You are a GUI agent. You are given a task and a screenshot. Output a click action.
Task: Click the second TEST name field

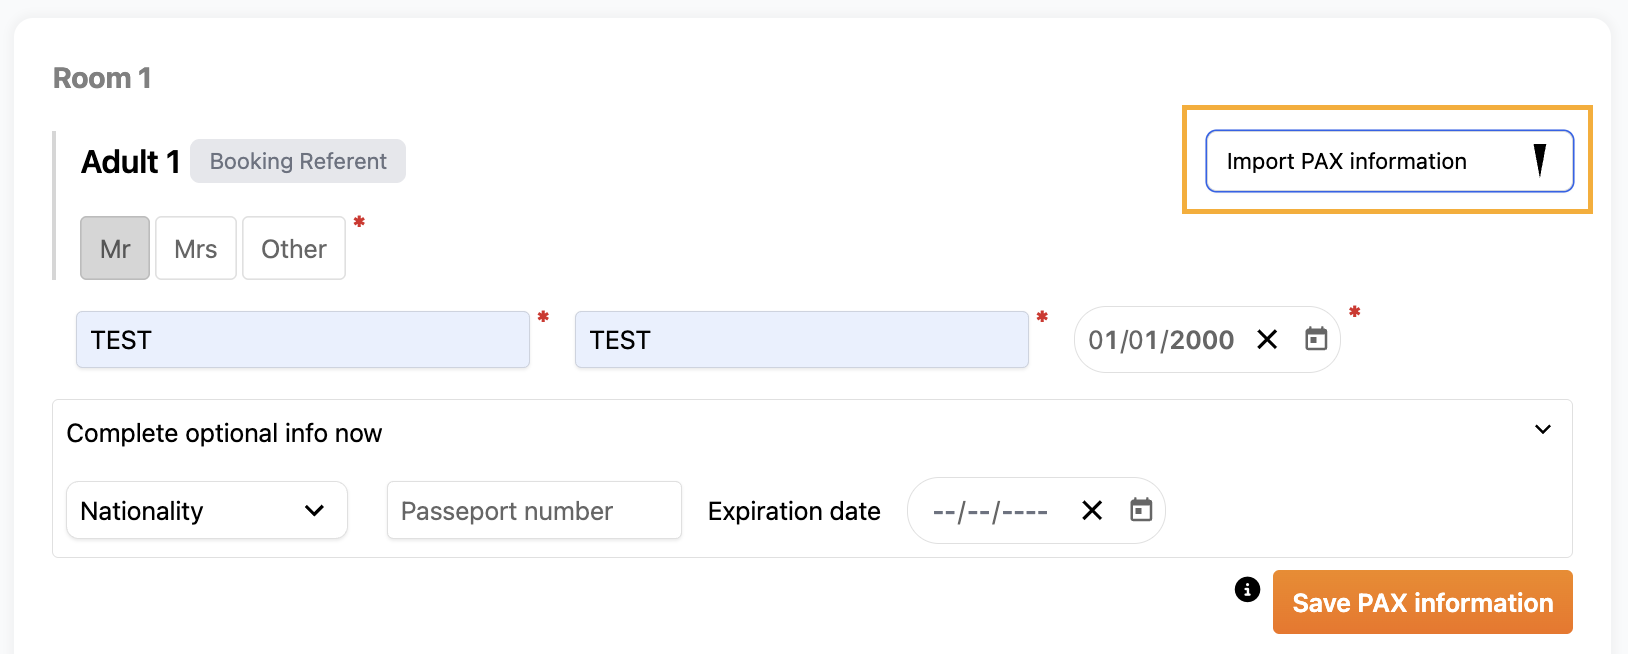click(x=801, y=340)
